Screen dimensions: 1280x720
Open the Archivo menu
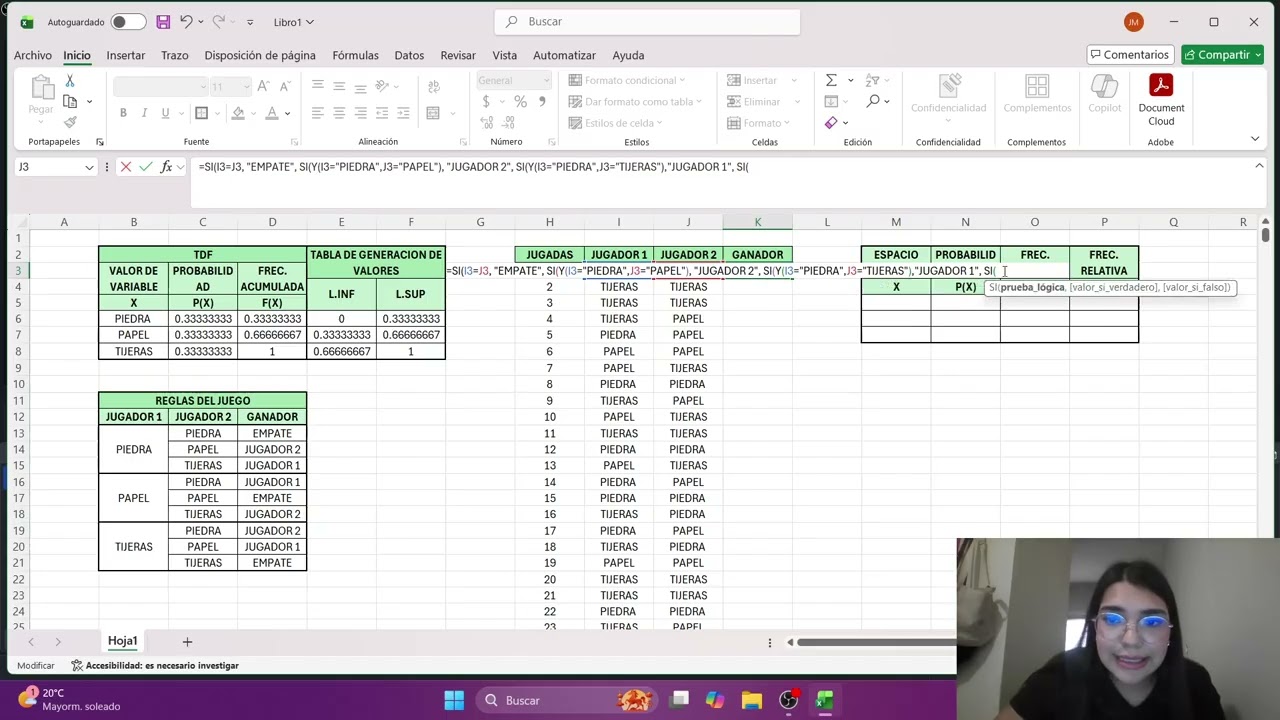[x=33, y=55]
